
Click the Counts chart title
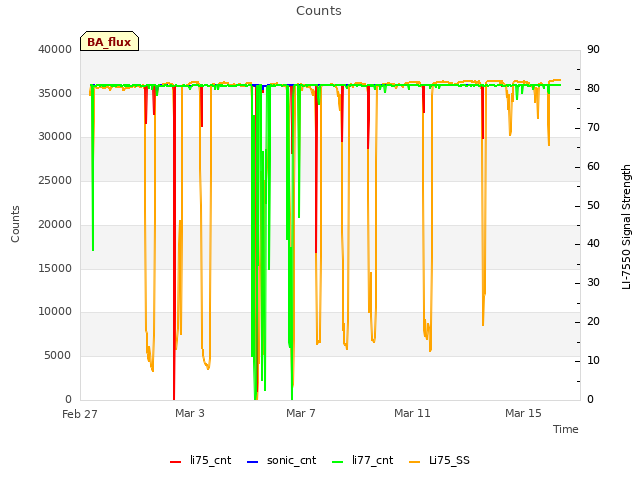319,11
